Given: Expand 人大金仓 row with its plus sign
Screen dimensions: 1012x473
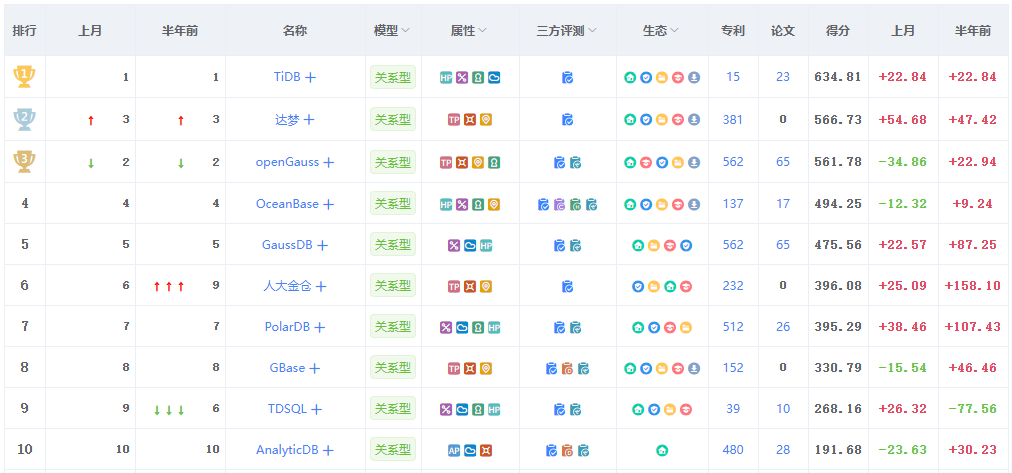Looking at the screenshot, I should click(321, 287).
